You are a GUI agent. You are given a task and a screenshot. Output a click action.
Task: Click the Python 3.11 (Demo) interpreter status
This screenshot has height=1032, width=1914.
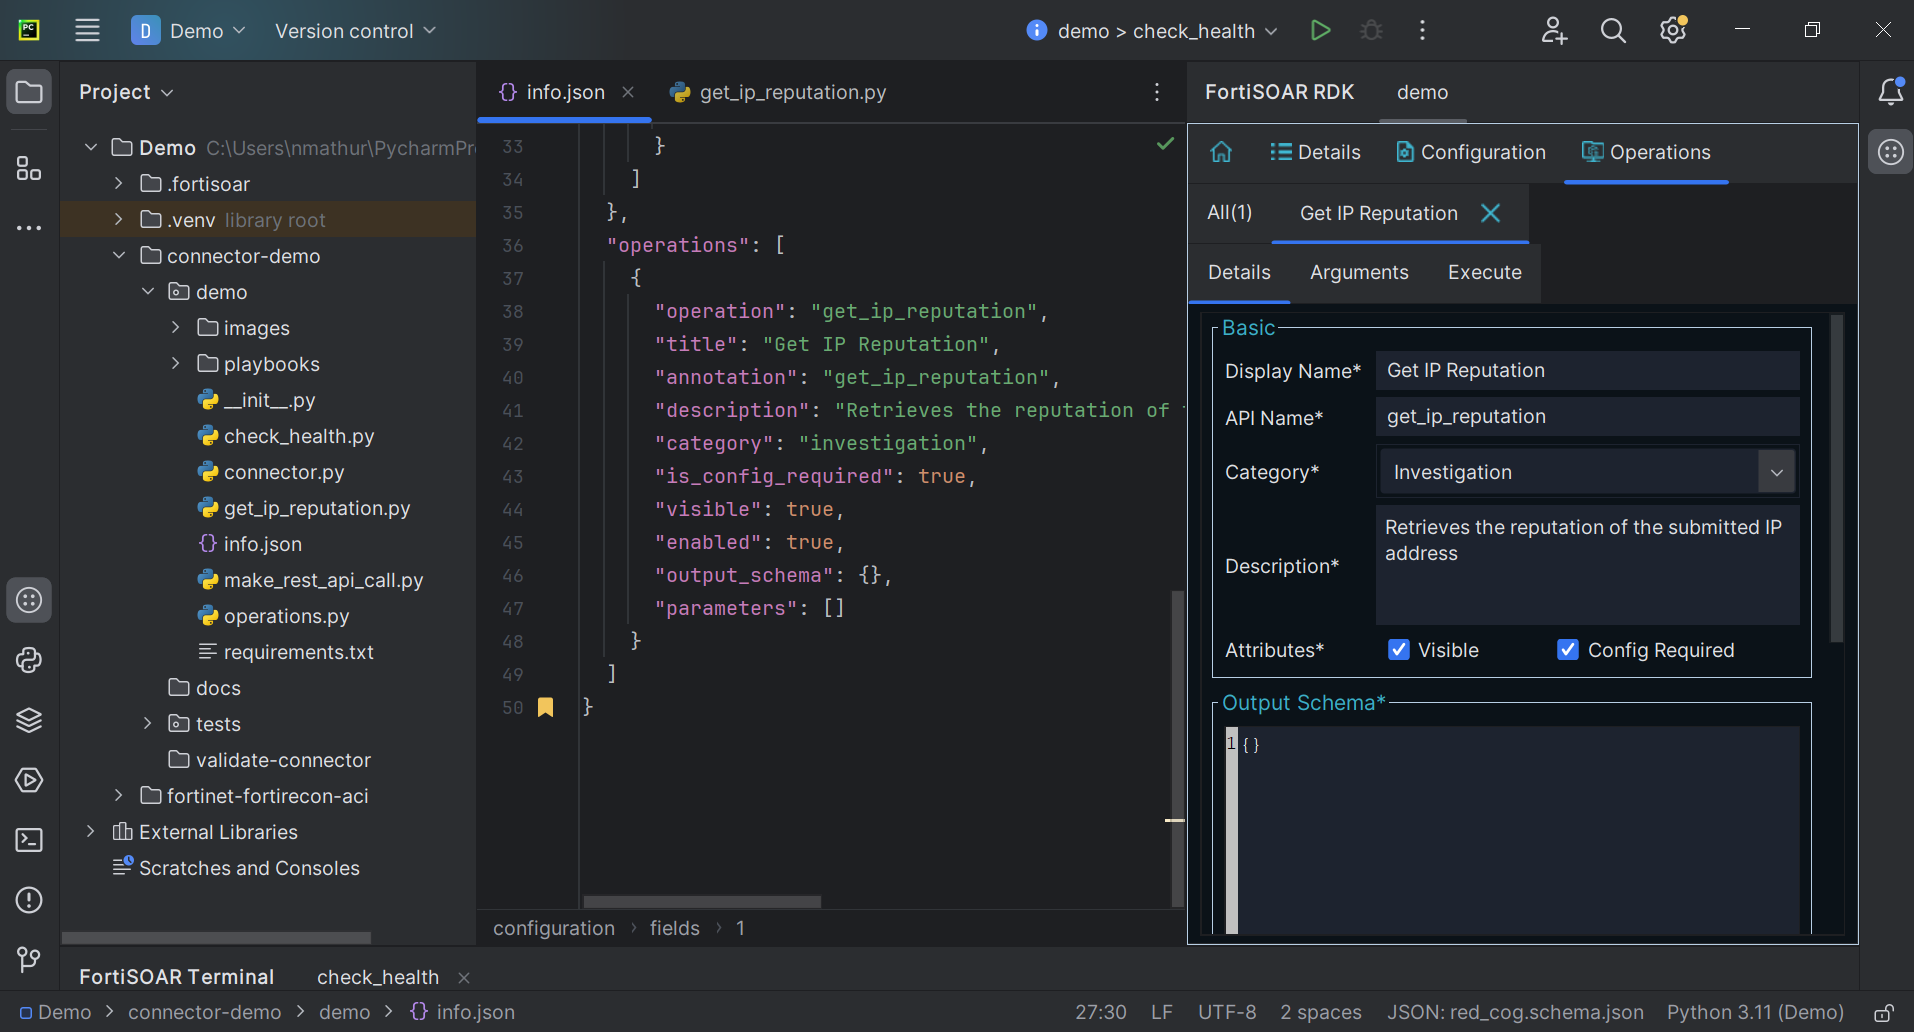pyautogui.click(x=1755, y=1012)
